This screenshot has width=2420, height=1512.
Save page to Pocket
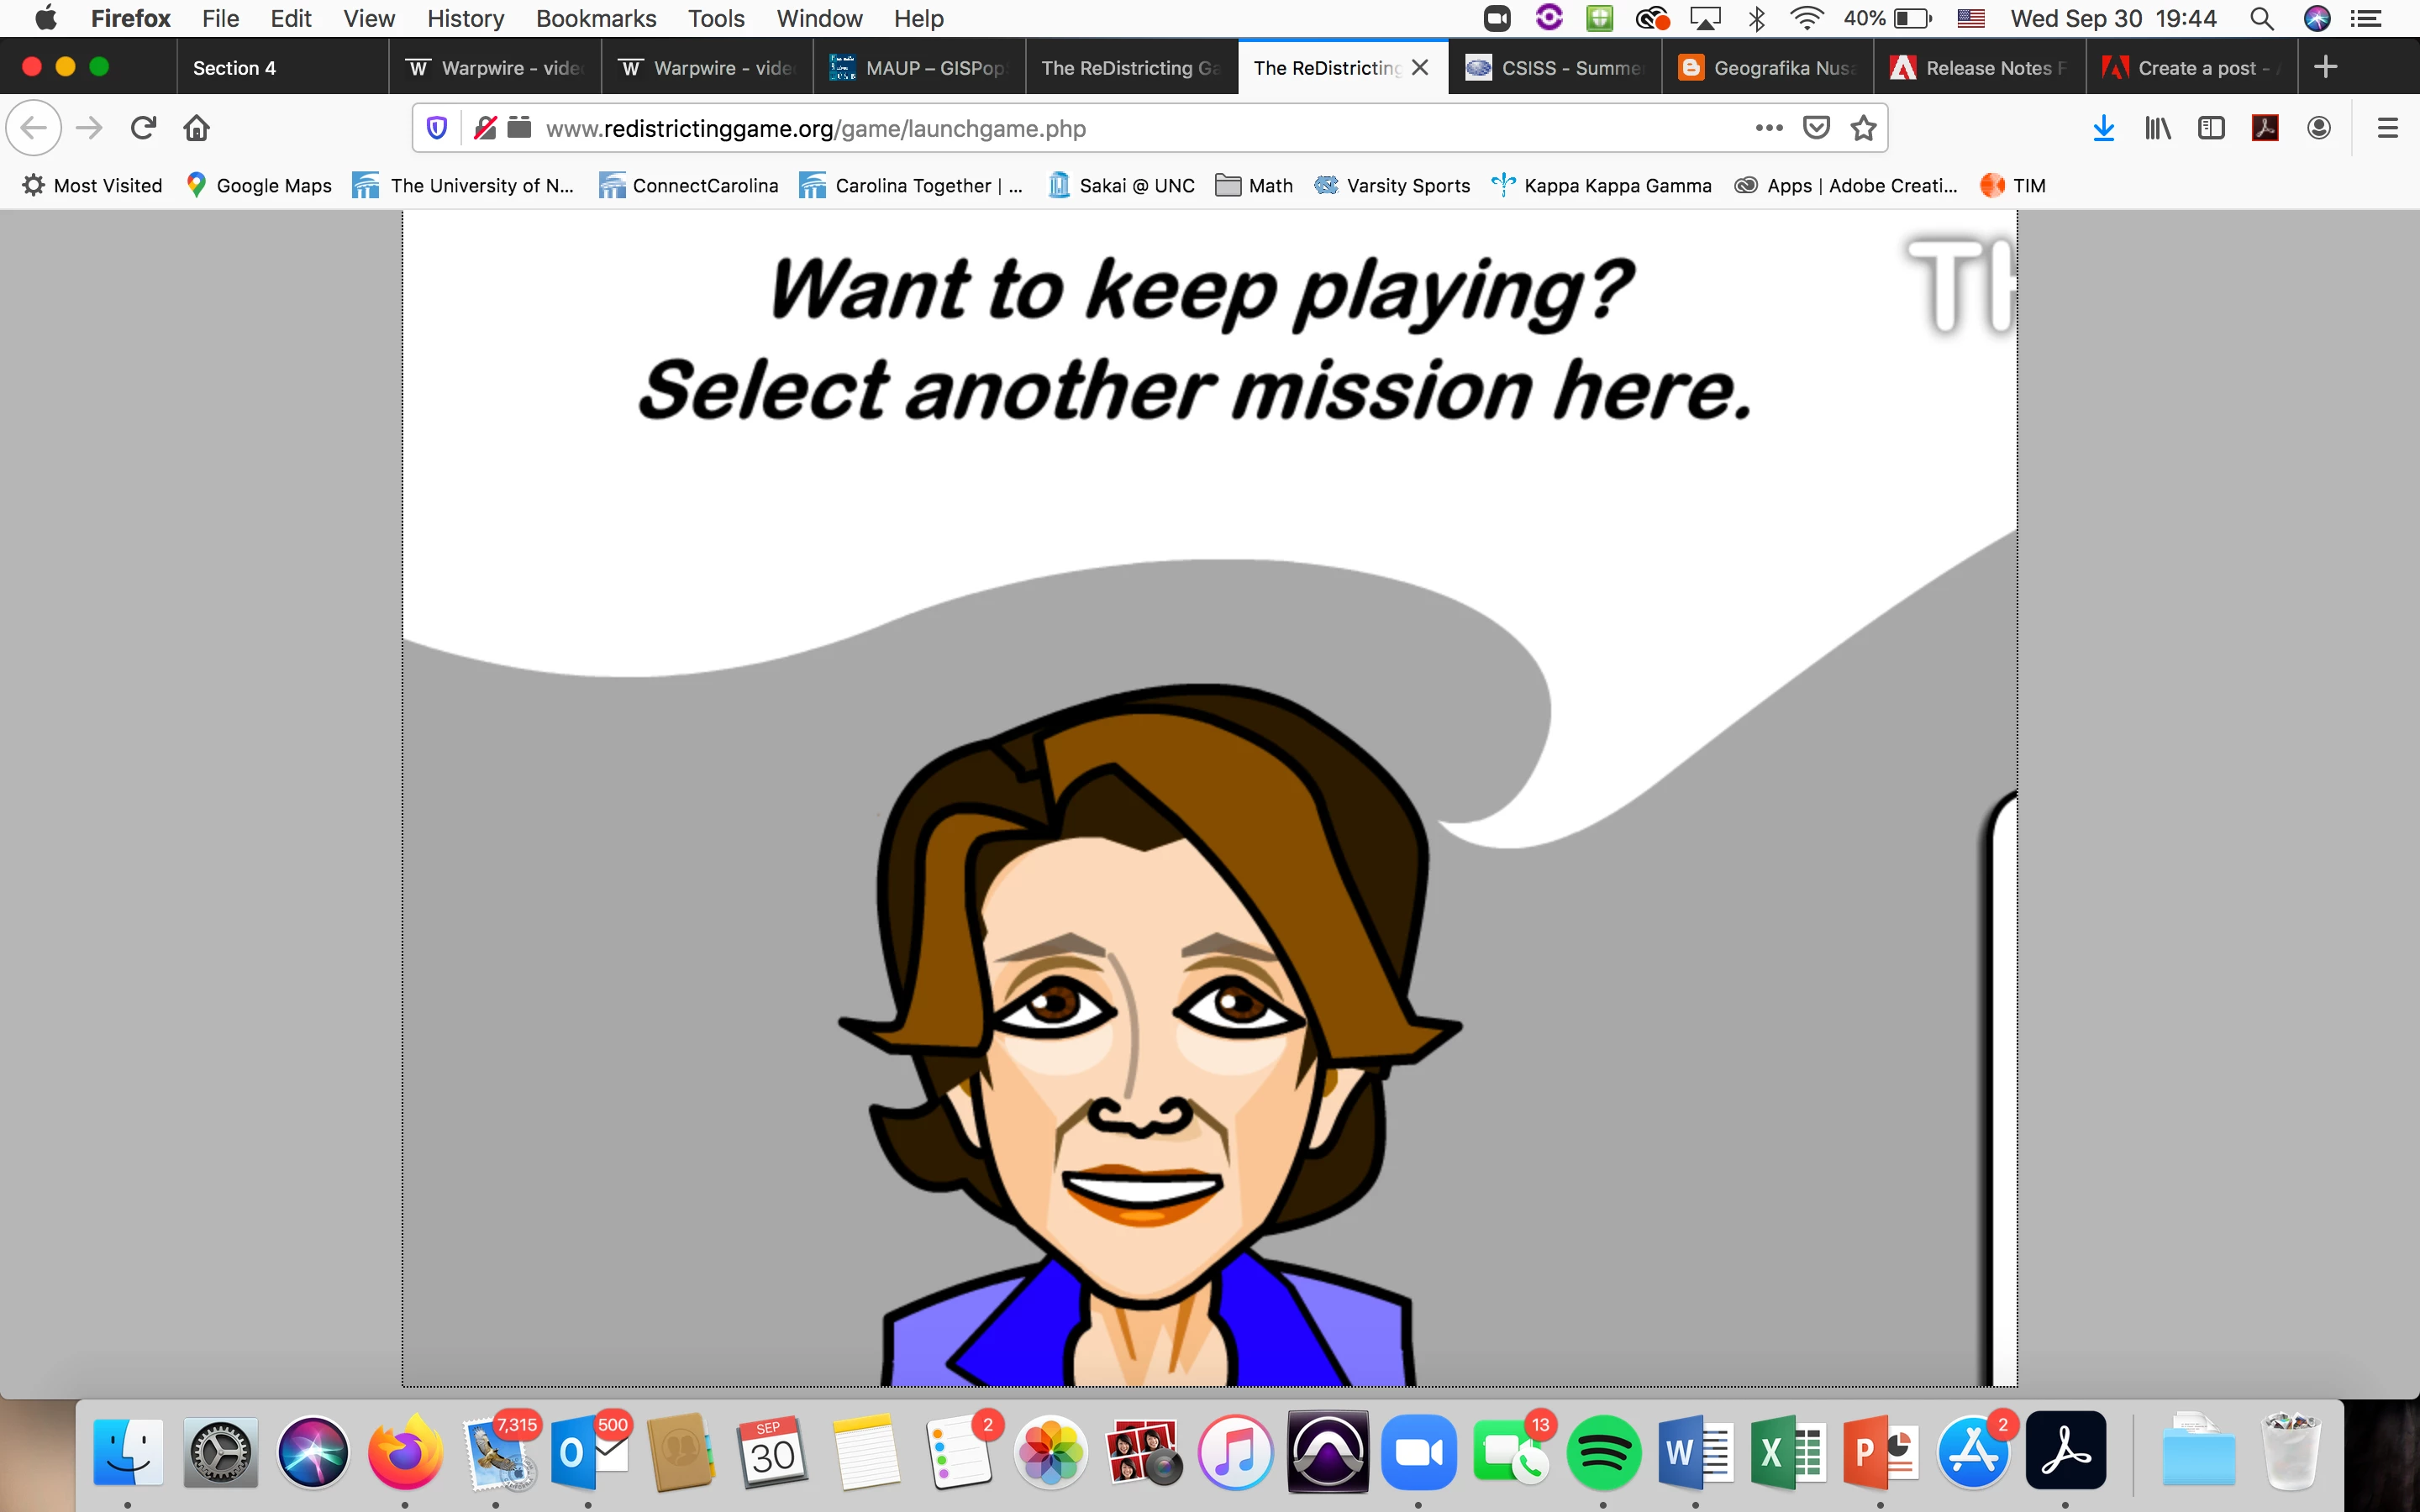1816,128
